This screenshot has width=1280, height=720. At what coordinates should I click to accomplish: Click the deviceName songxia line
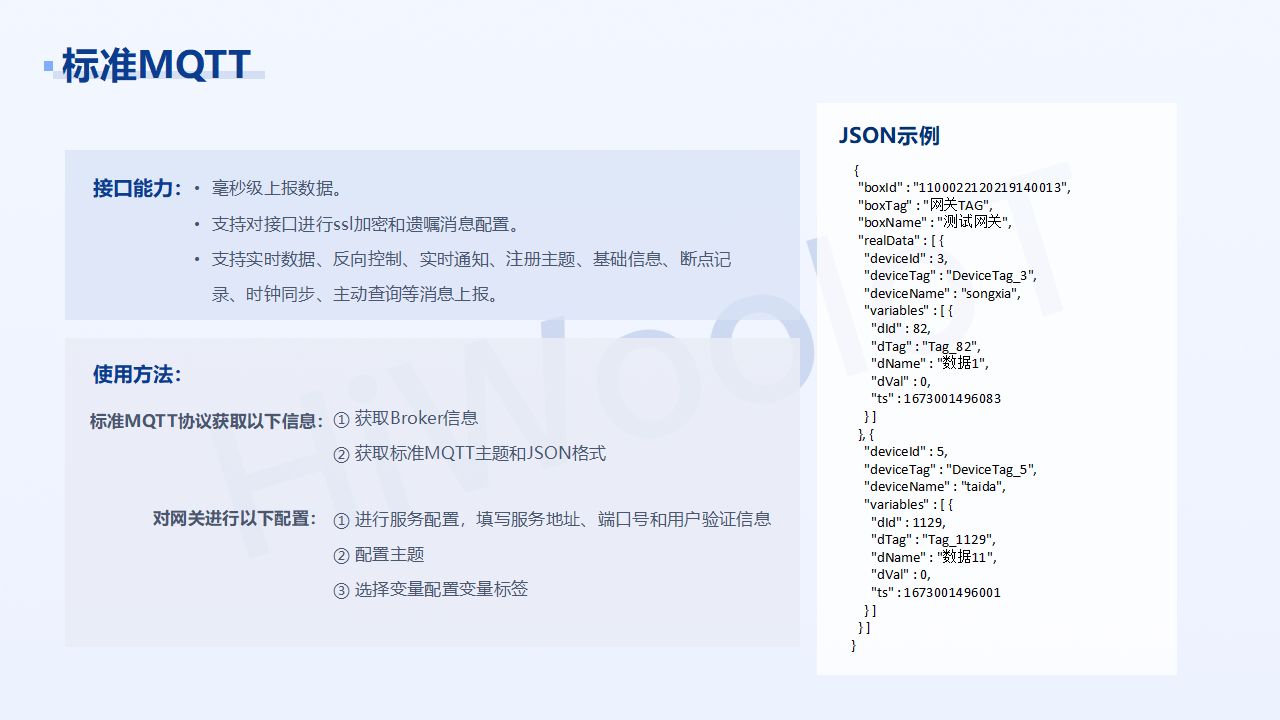(942, 293)
